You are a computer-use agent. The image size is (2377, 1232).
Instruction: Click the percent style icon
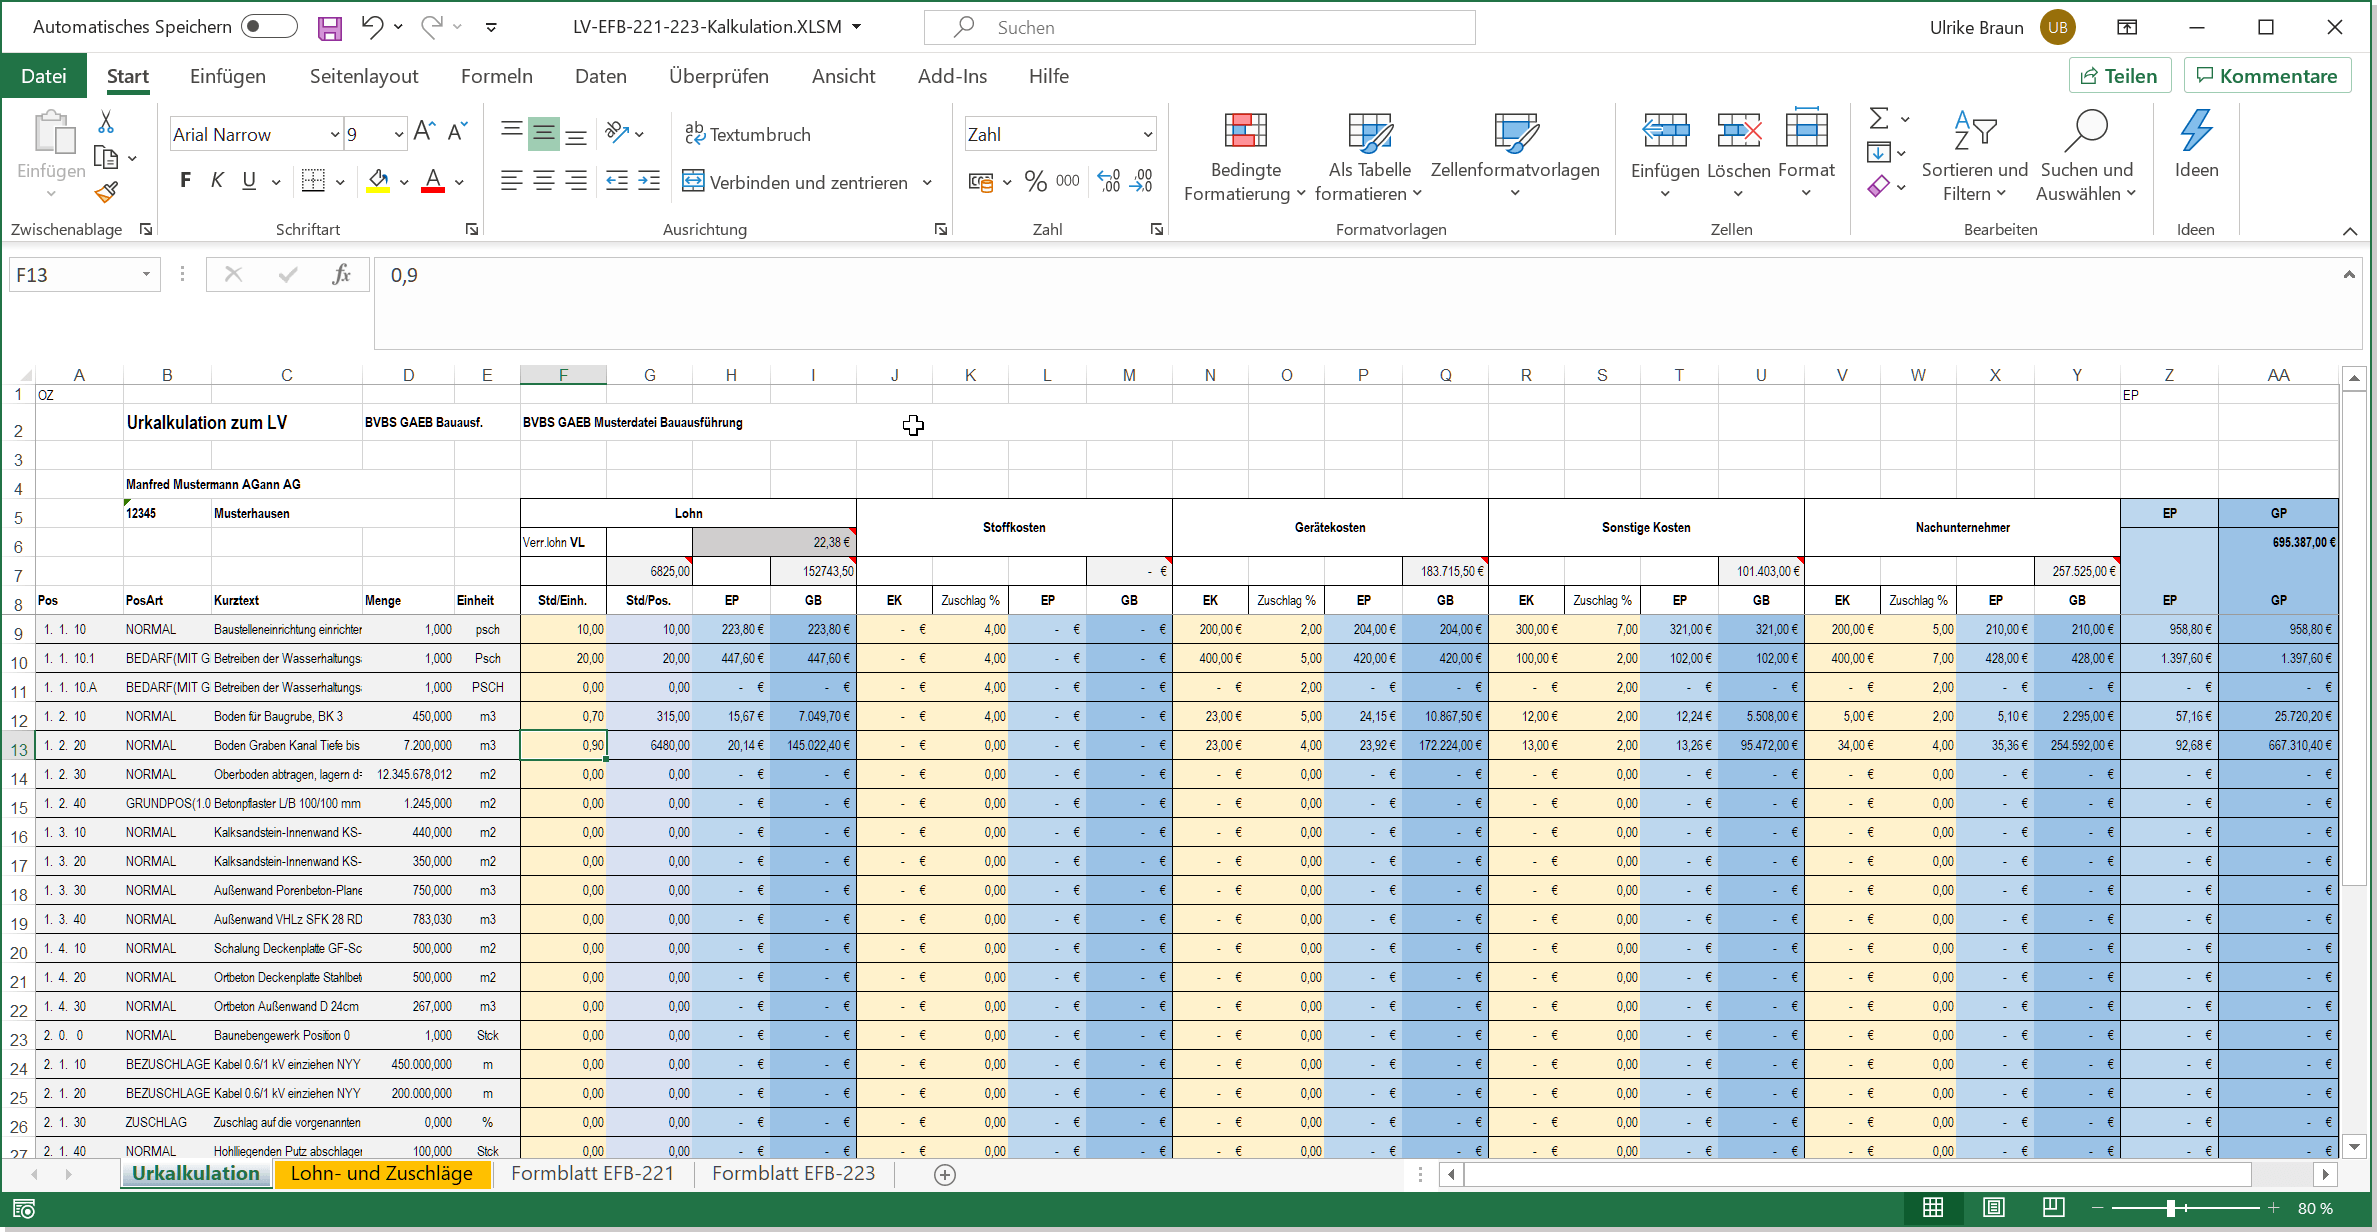coord(1035,182)
